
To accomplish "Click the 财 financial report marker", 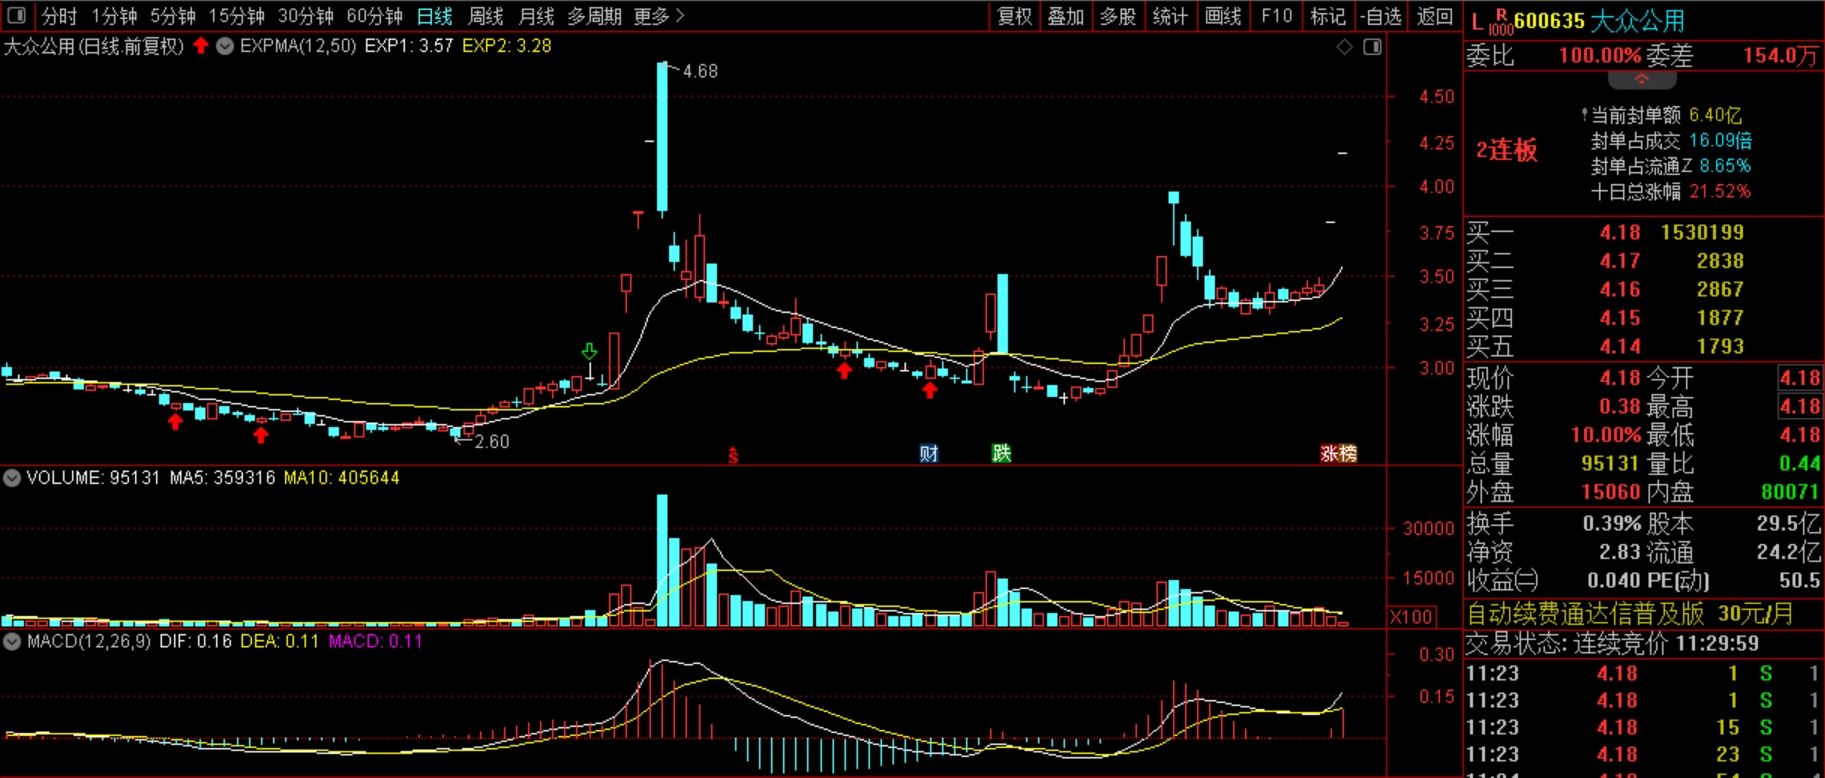I will pyautogui.click(x=929, y=454).
